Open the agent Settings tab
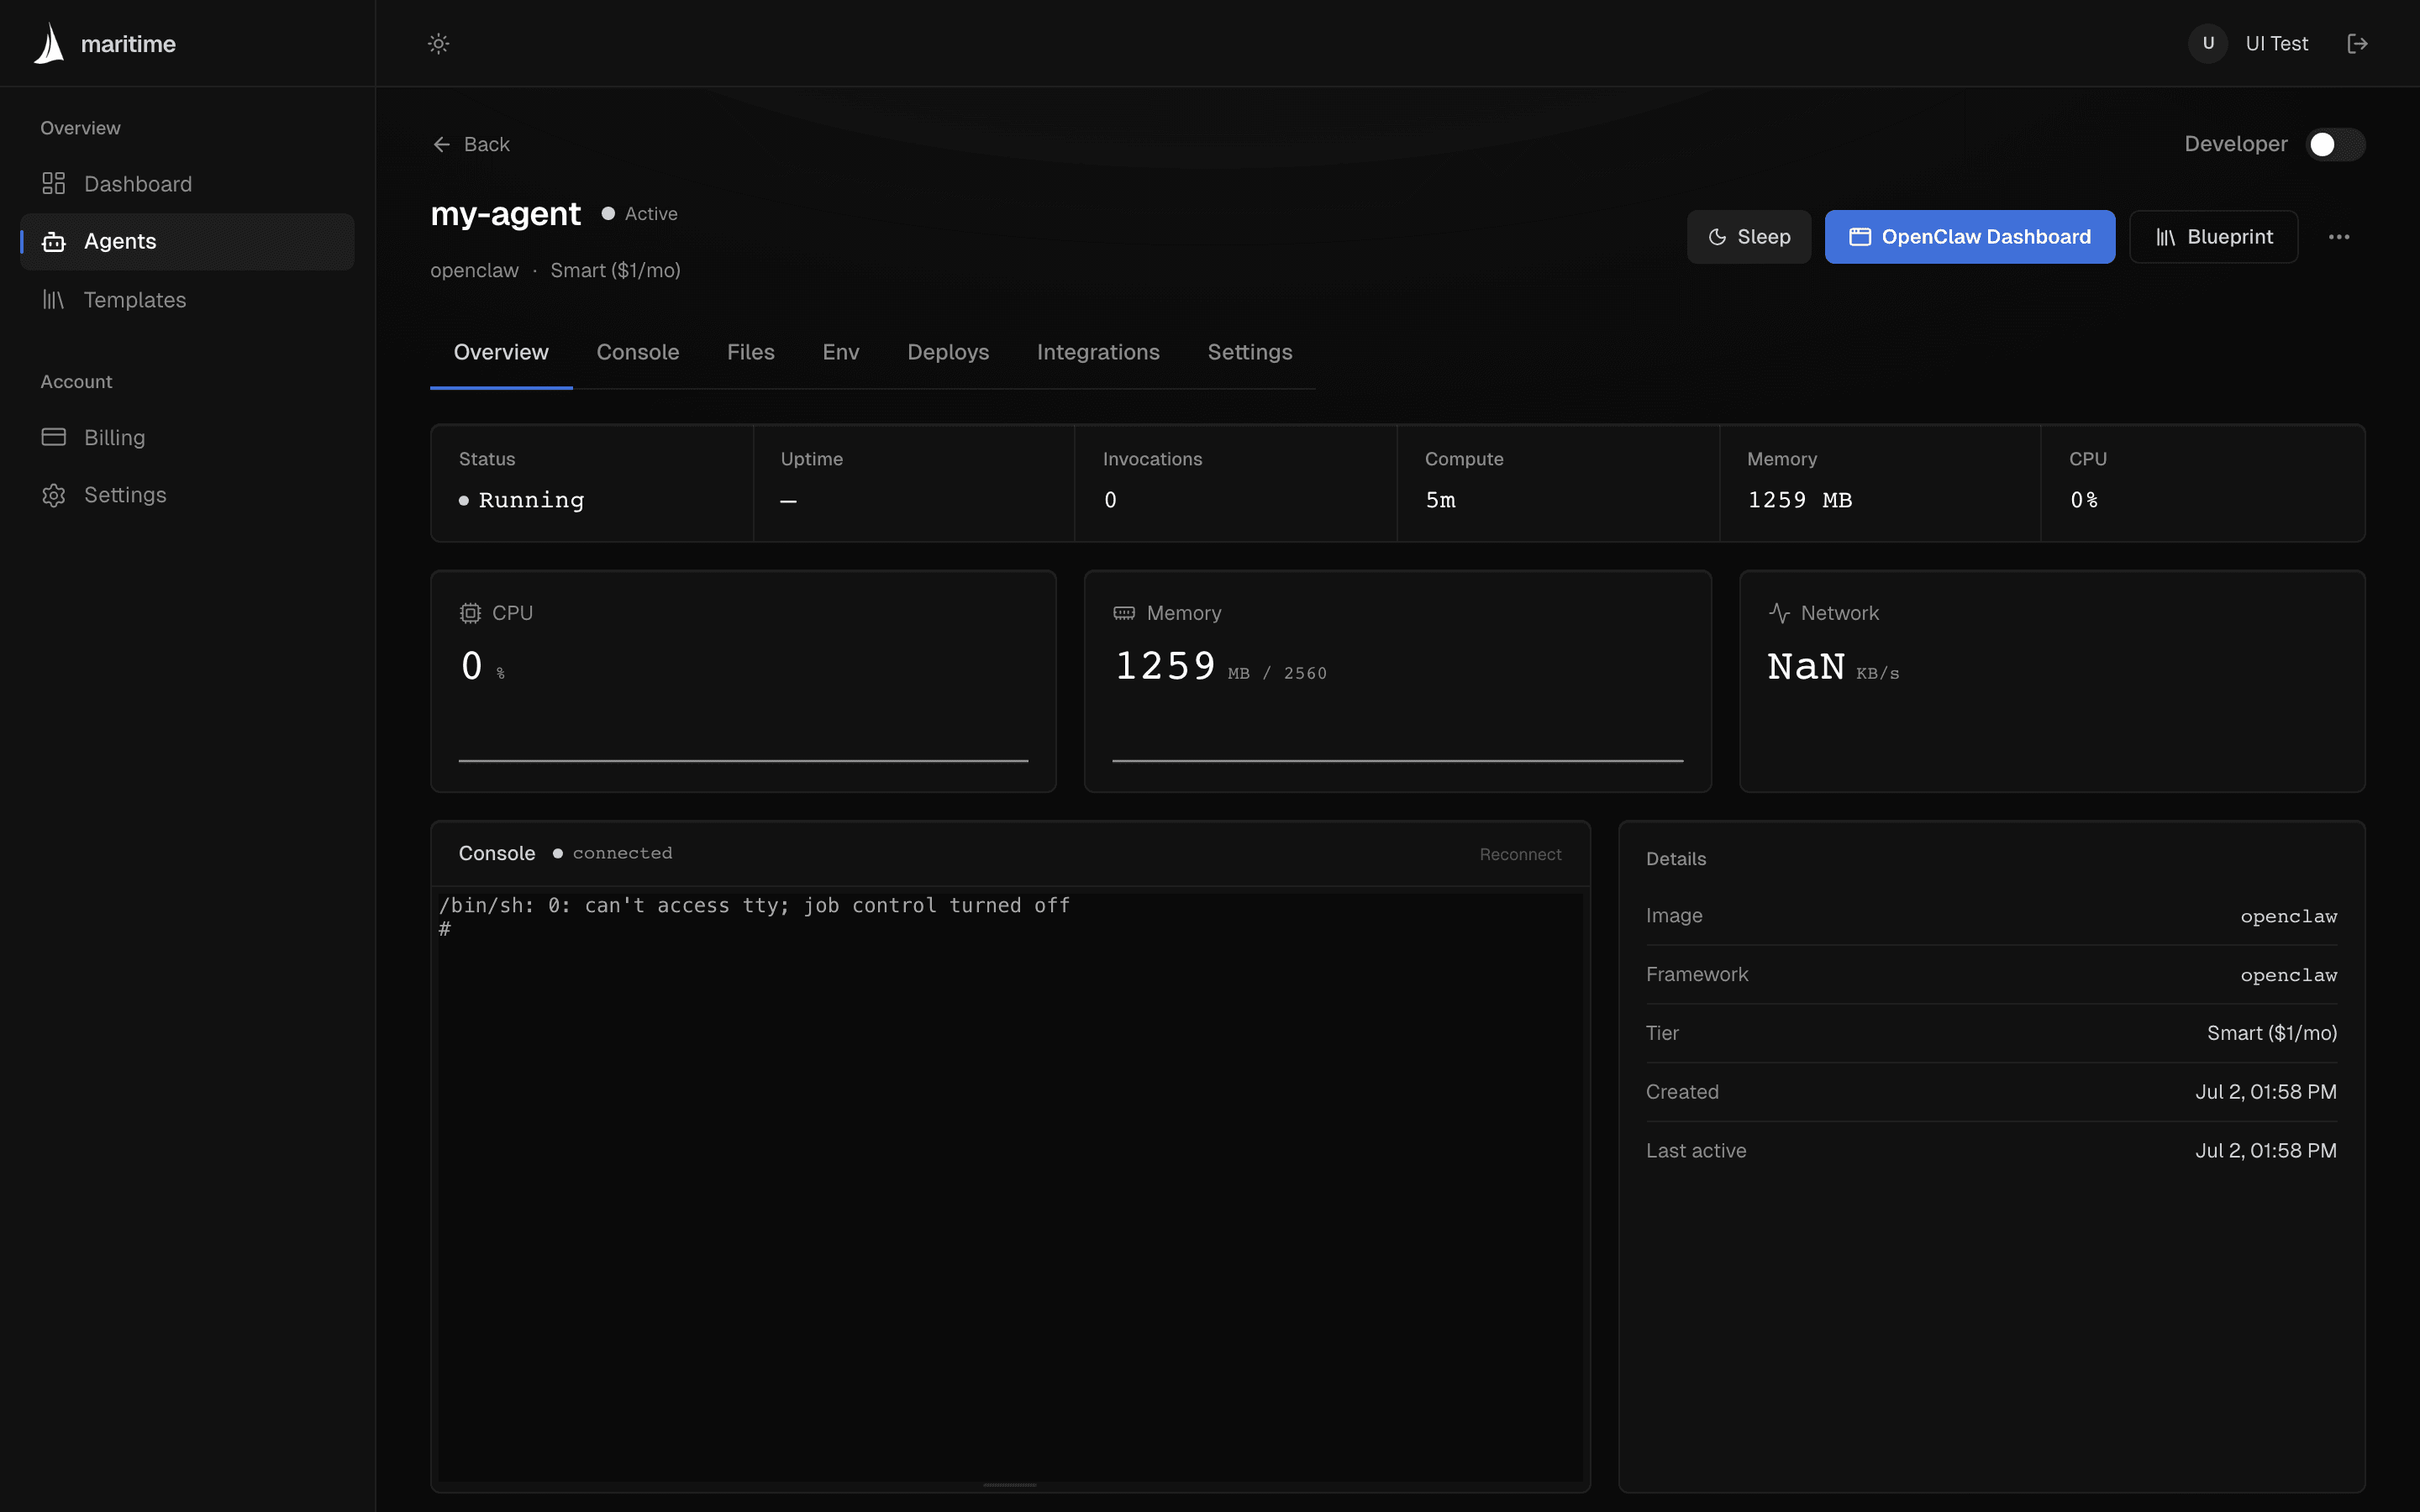 [1250, 352]
